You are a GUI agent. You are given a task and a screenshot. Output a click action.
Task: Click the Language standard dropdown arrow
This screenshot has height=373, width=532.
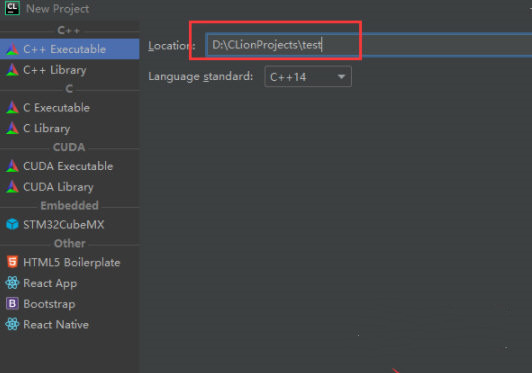[341, 77]
